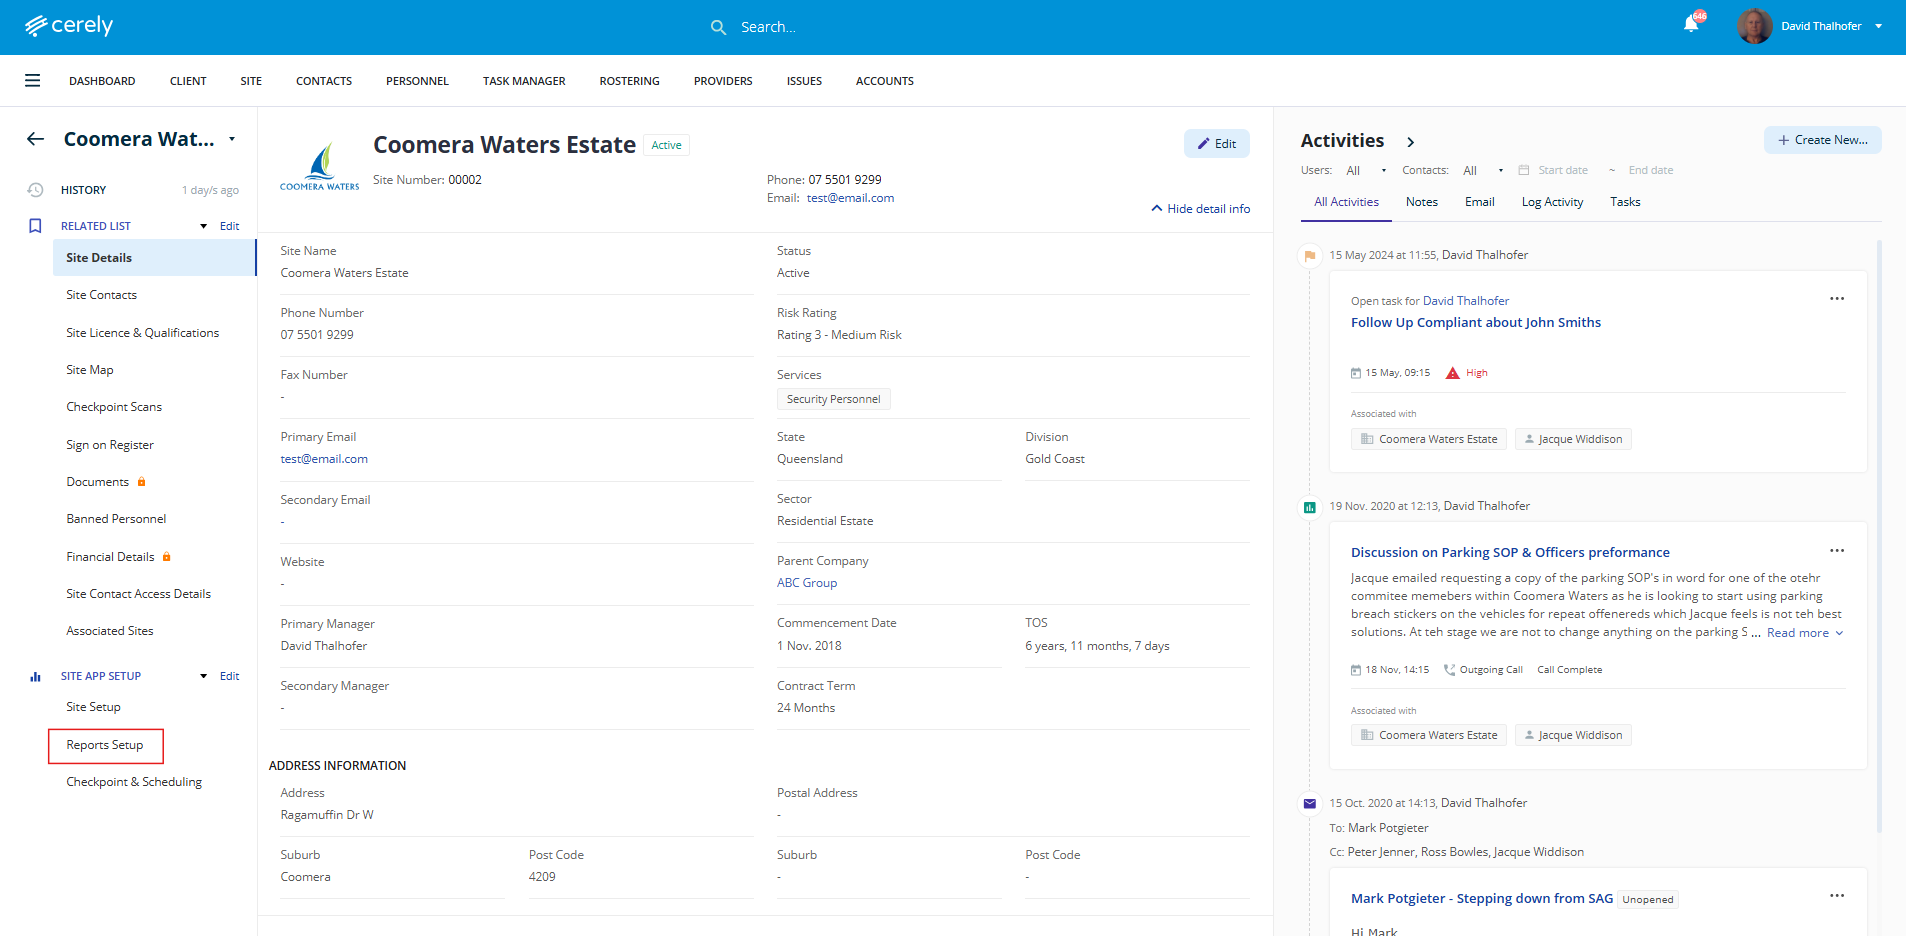The width and height of the screenshot is (1906, 936).
Task: Click the notifications bell icon
Action: point(1691,25)
